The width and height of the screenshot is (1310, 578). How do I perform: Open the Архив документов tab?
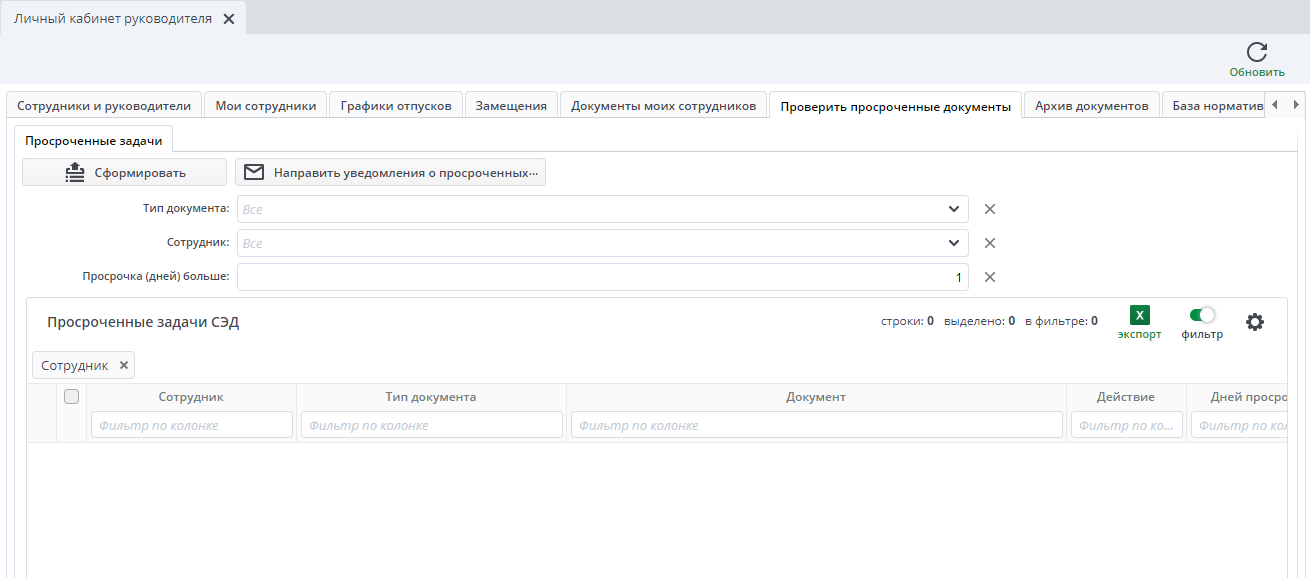(x=1091, y=105)
